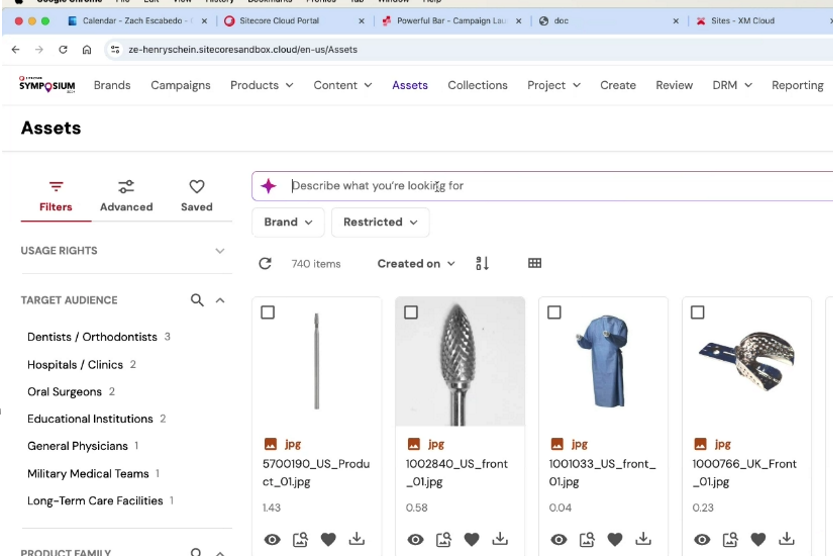Preview the 1001033_US_front_01.jpg asset with eye icon
The height and width of the screenshot is (556, 833).
pos(558,540)
